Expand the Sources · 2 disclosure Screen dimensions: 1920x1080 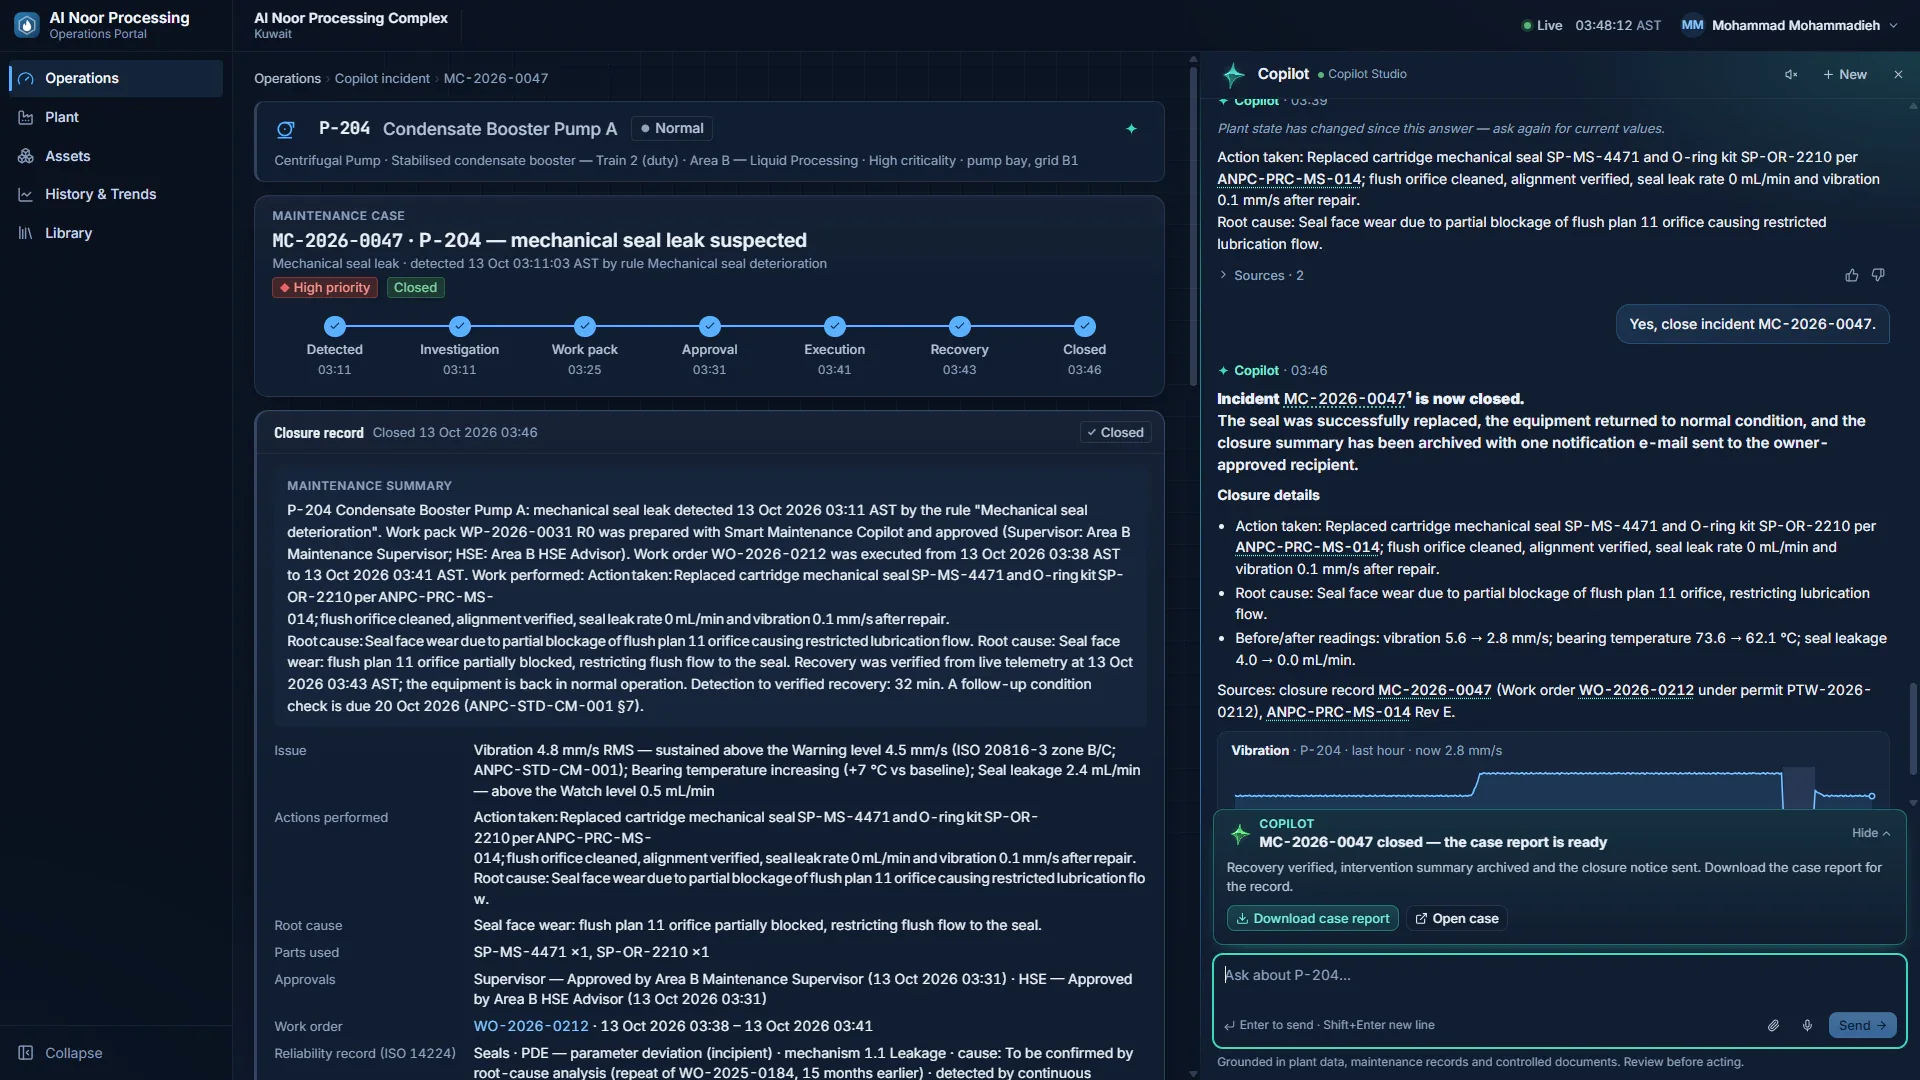(1261, 275)
